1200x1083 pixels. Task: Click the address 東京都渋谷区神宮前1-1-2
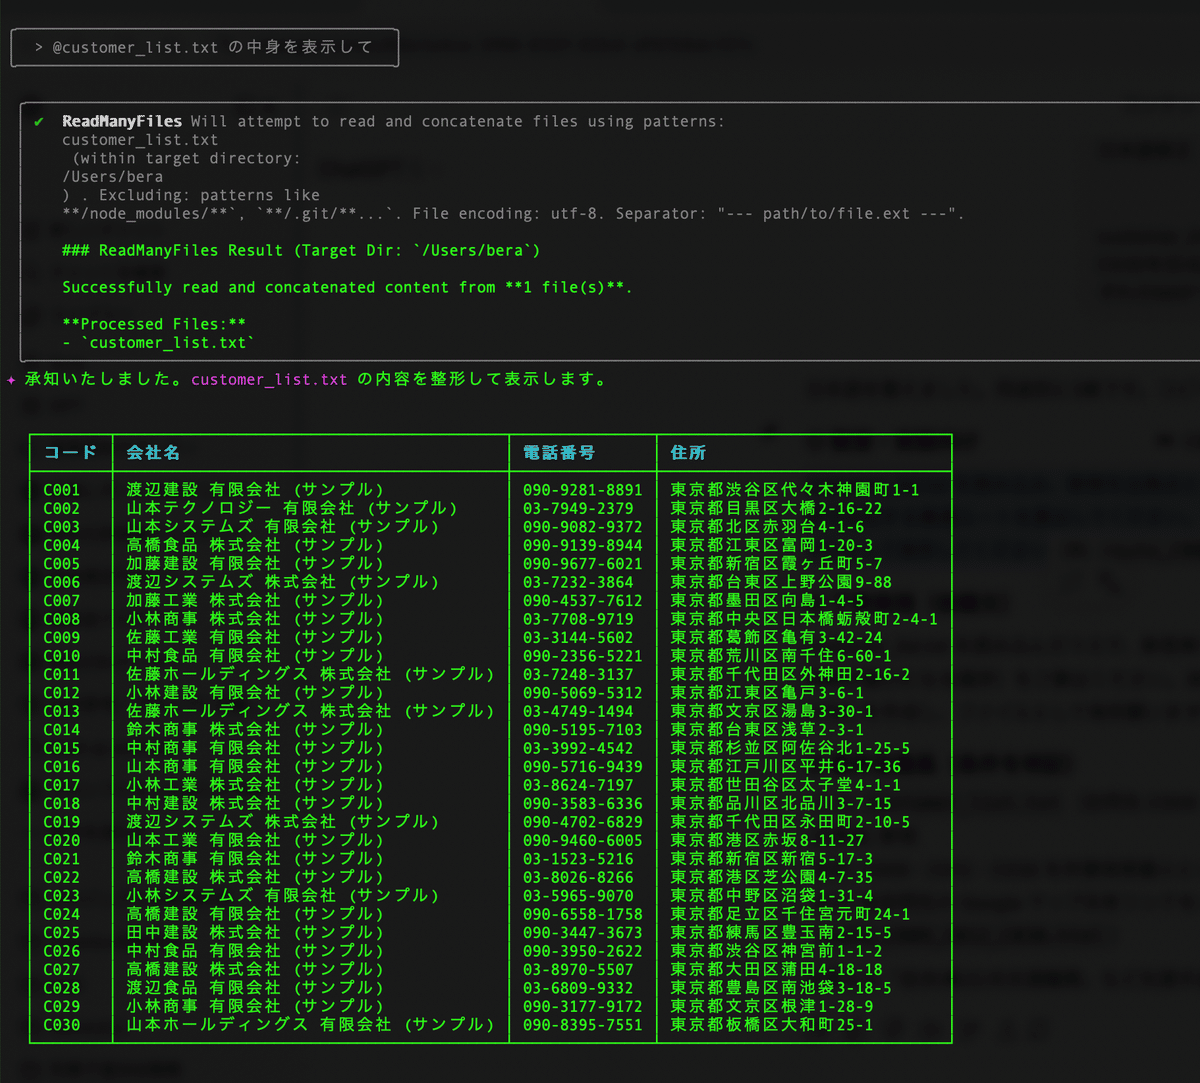(x=776, y=951)
